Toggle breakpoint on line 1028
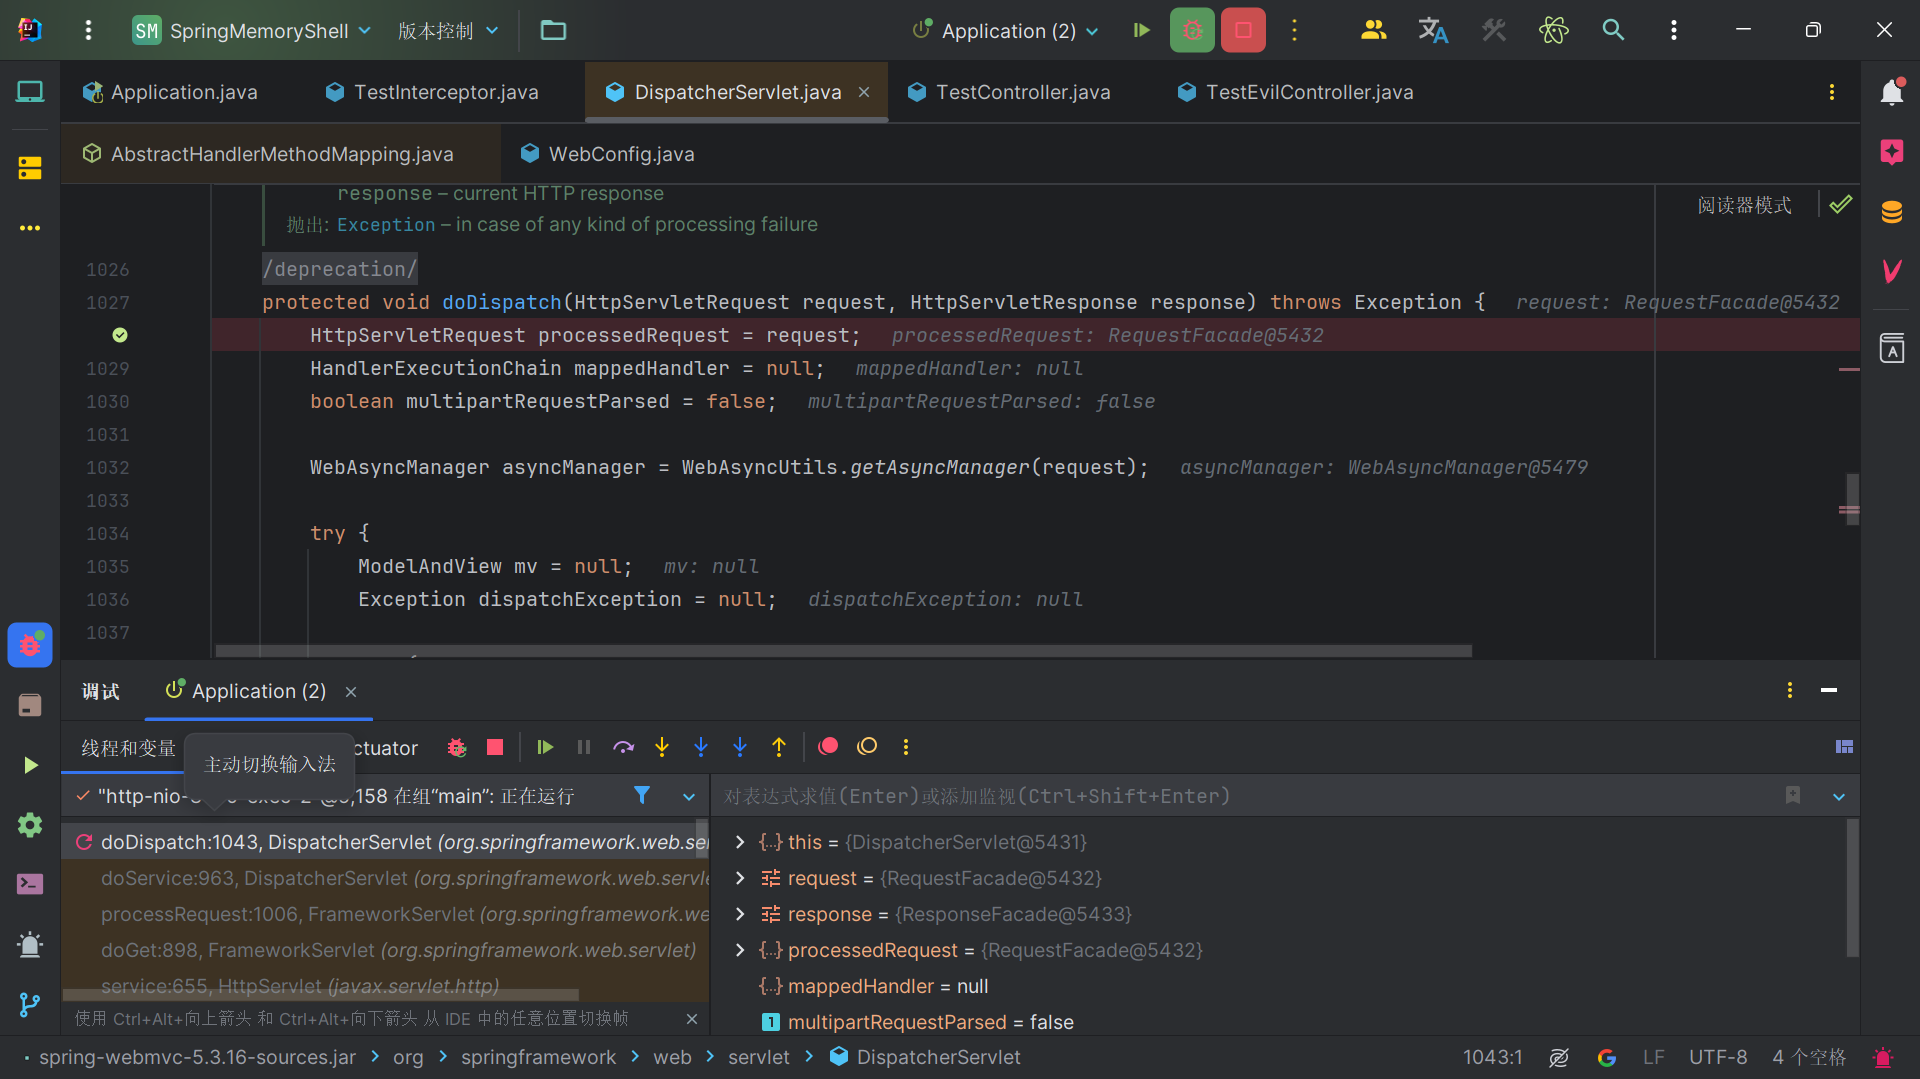1920x1079 pixels. click(x=120, y=335)
